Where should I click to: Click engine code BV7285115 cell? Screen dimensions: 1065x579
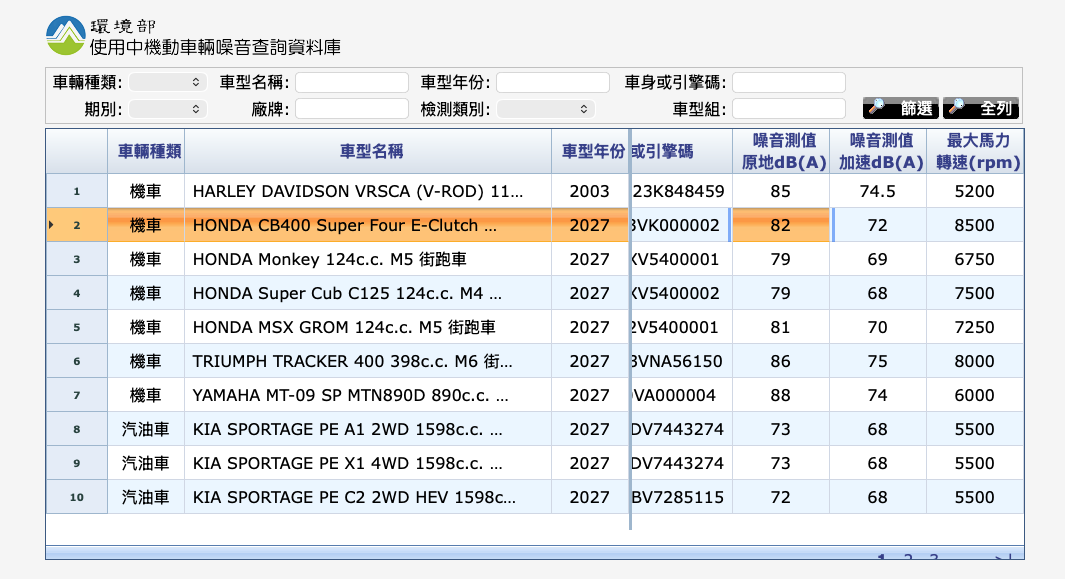(681, 497)
